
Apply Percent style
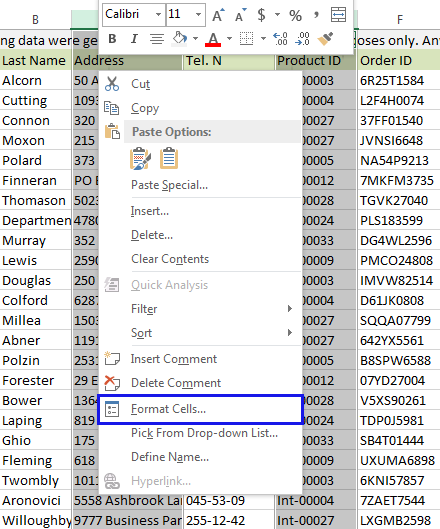(x=295, y=16)
